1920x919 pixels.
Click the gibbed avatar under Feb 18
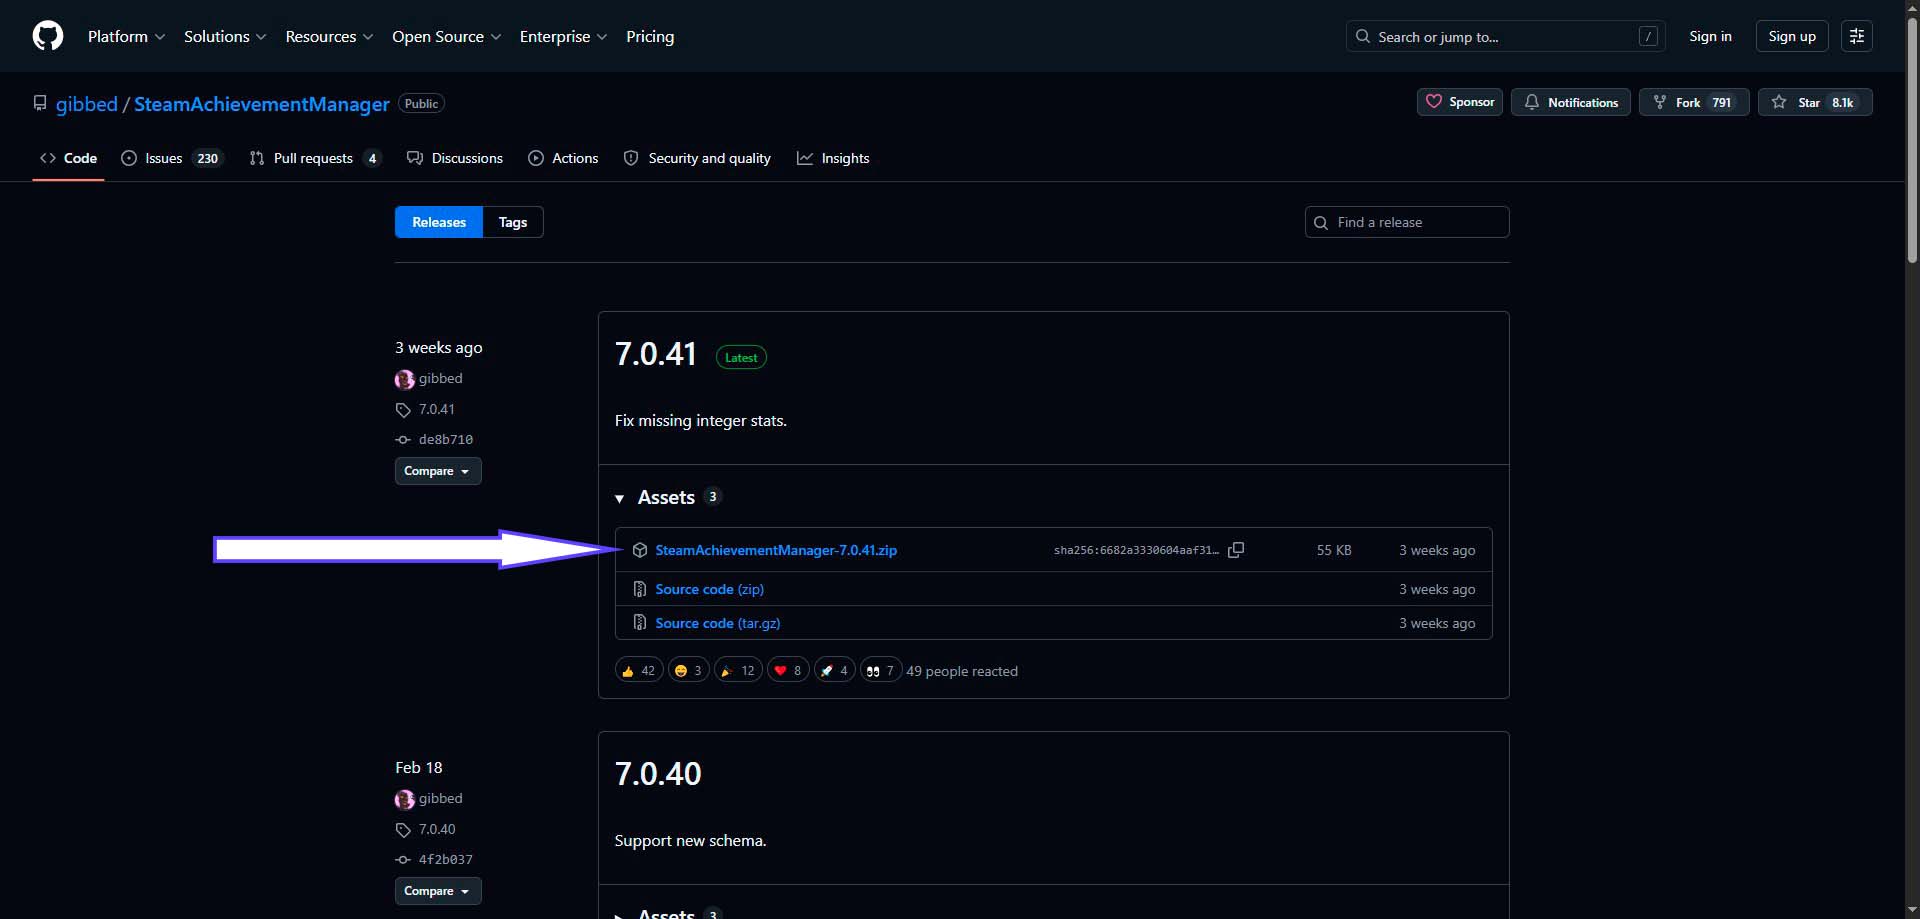404,799
